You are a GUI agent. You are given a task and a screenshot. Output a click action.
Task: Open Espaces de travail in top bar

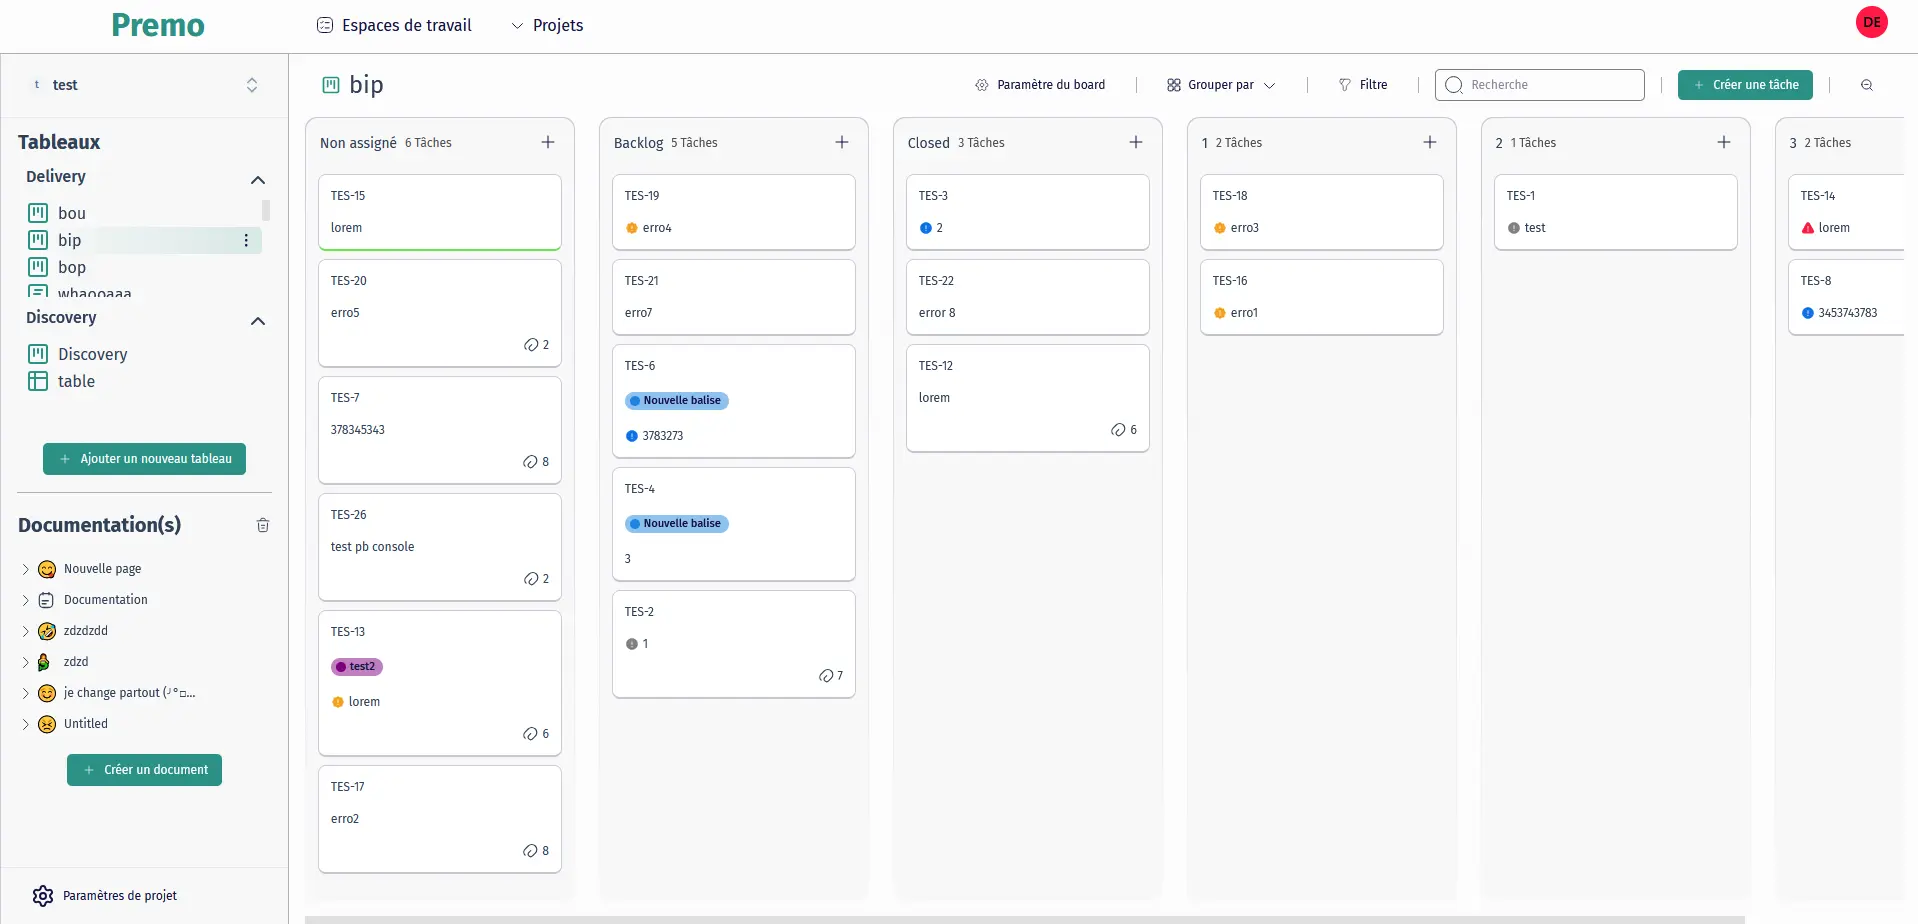coord(393,25)
